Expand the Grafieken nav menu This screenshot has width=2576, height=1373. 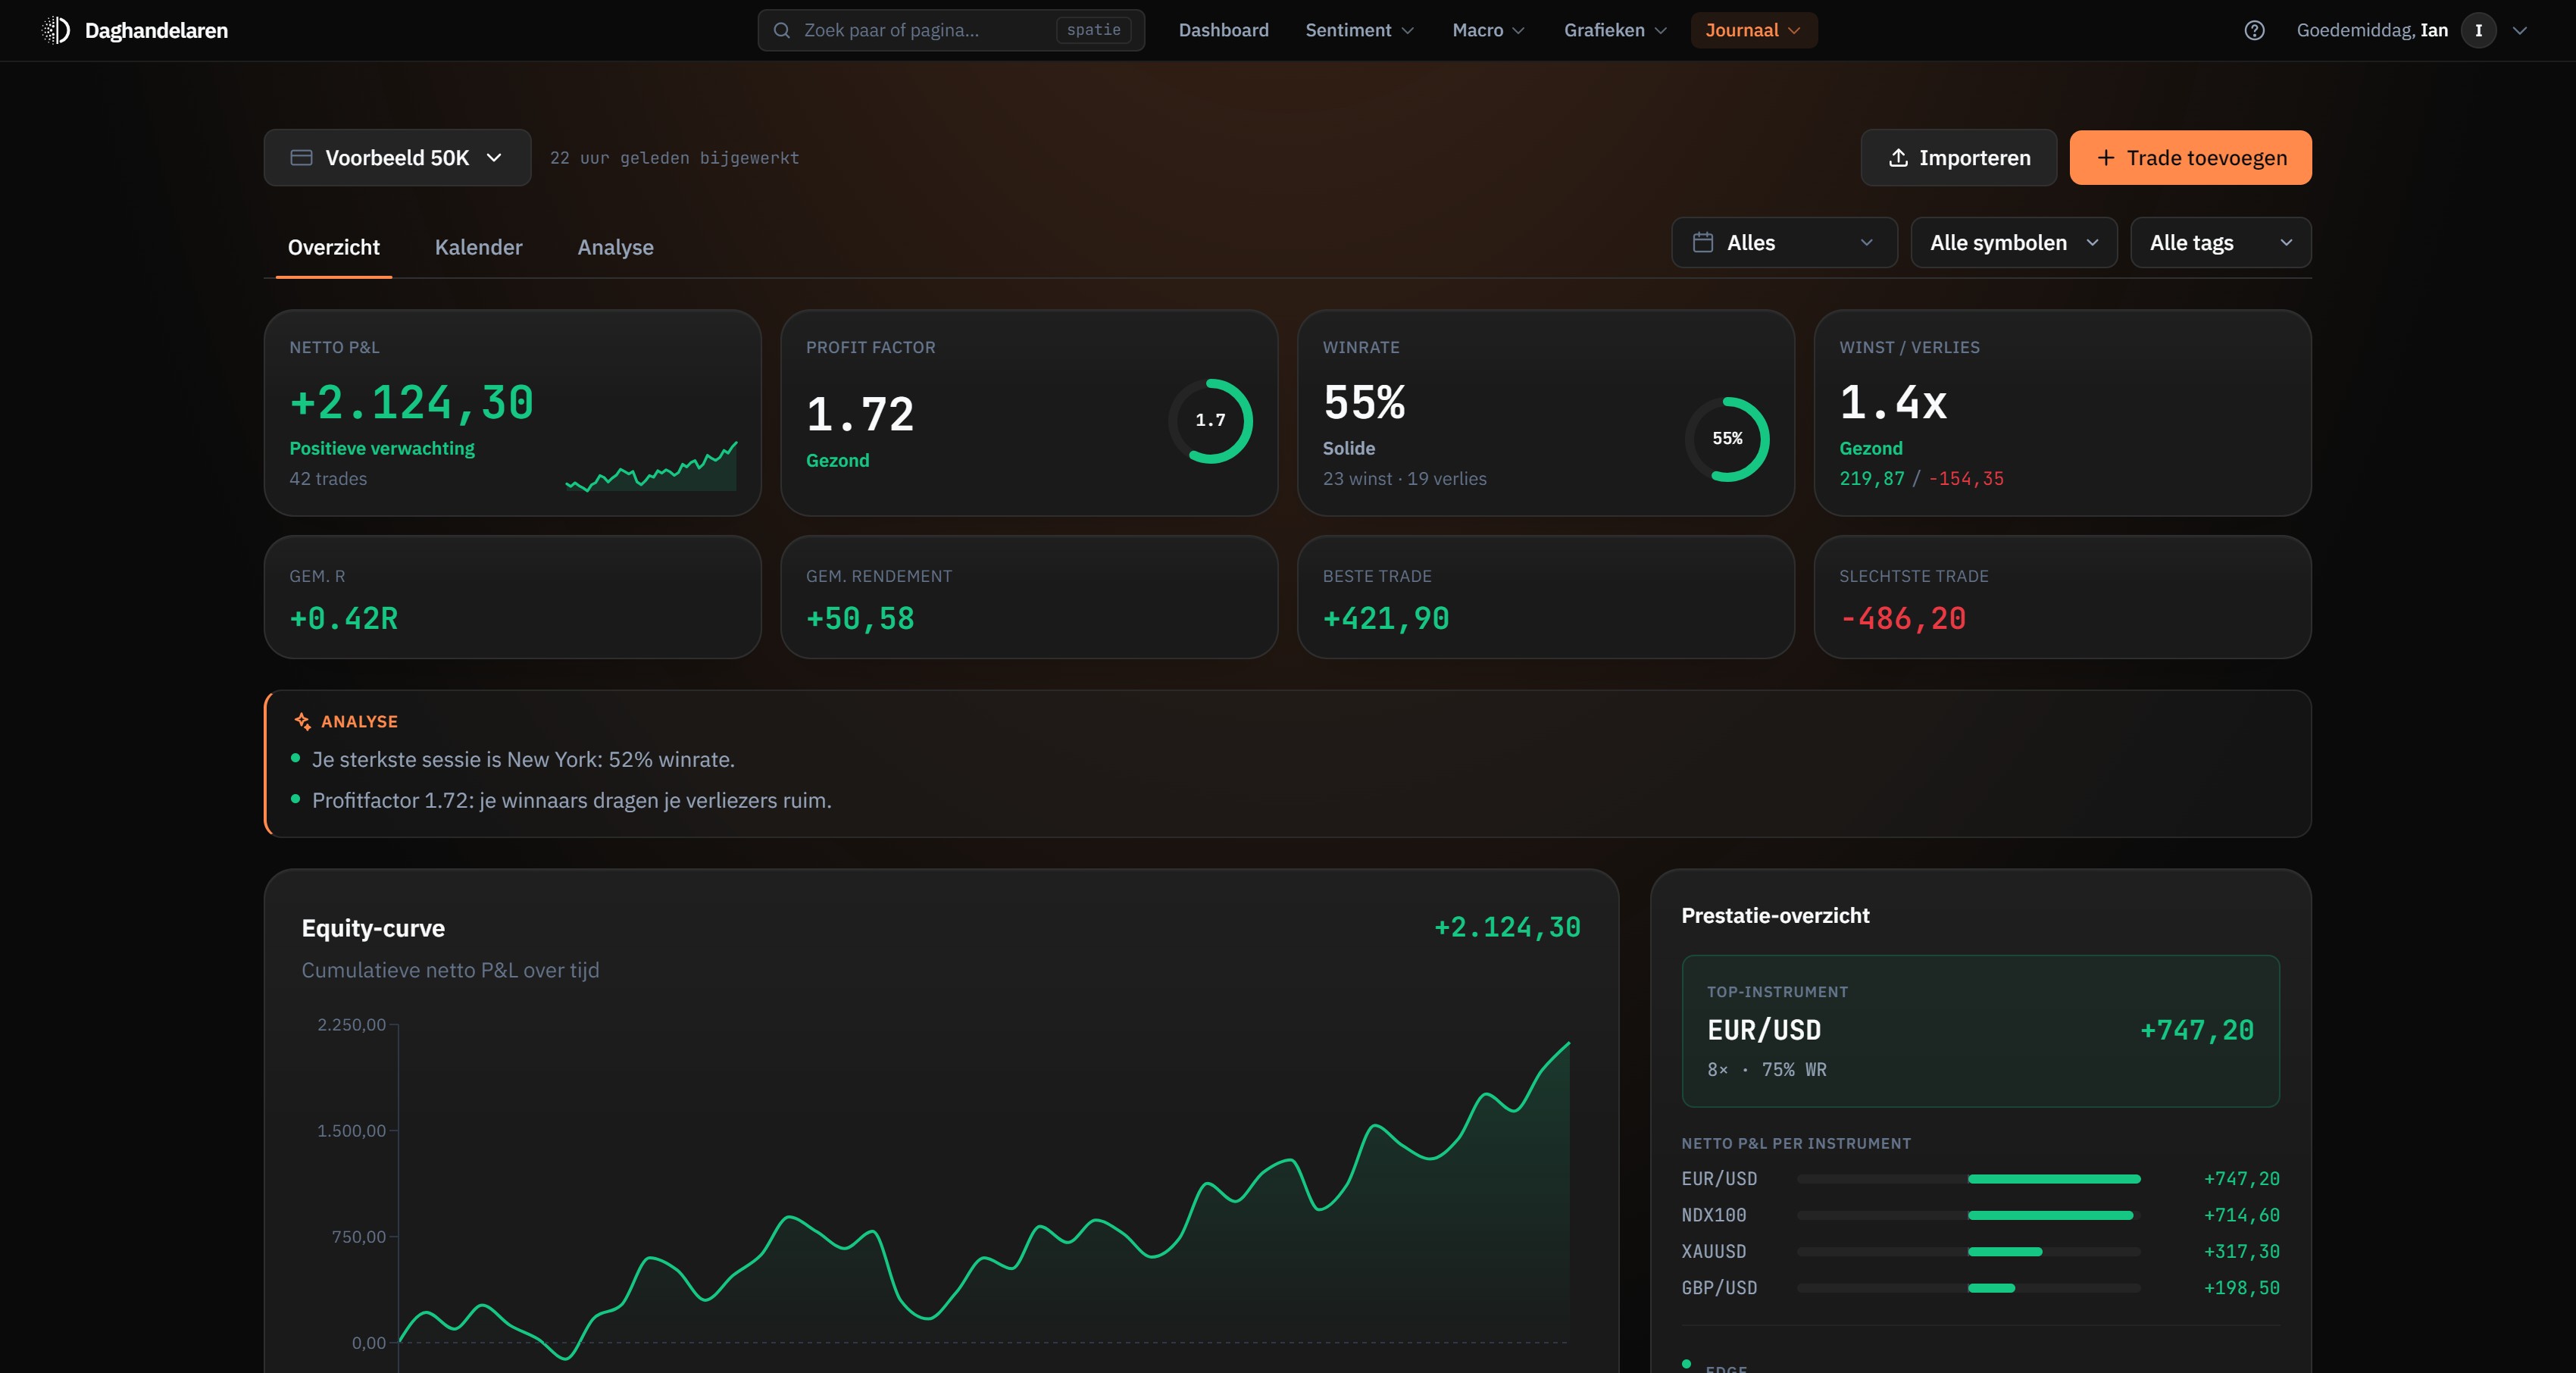(1615, 30)
